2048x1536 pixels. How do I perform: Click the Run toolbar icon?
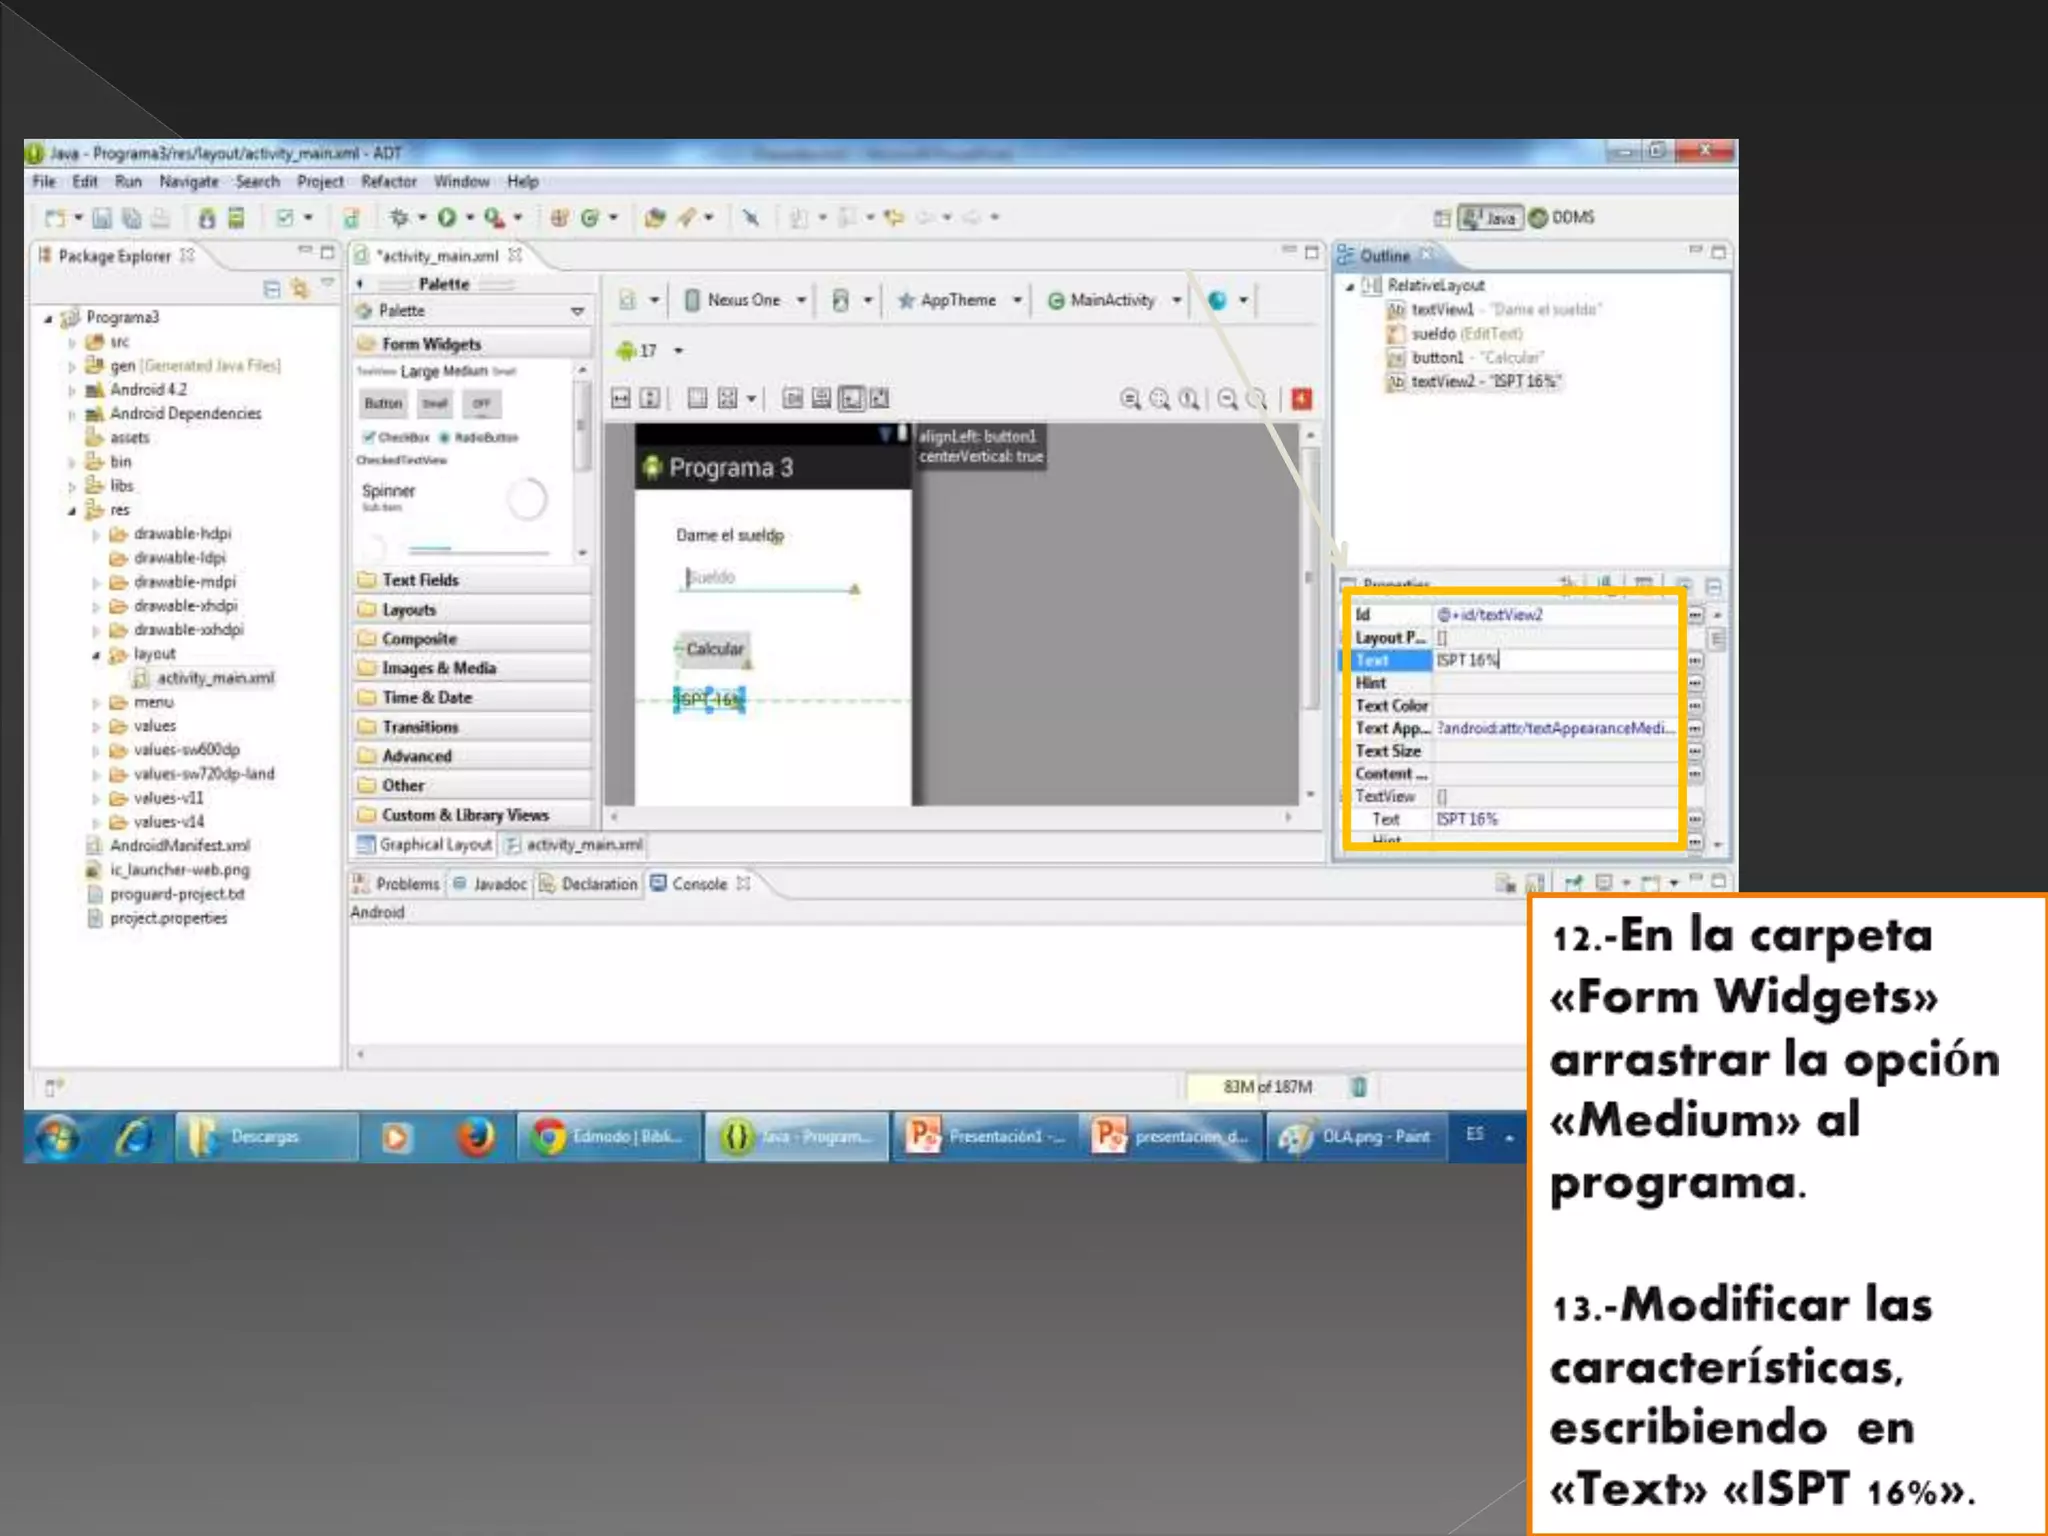tap(446, 217)
